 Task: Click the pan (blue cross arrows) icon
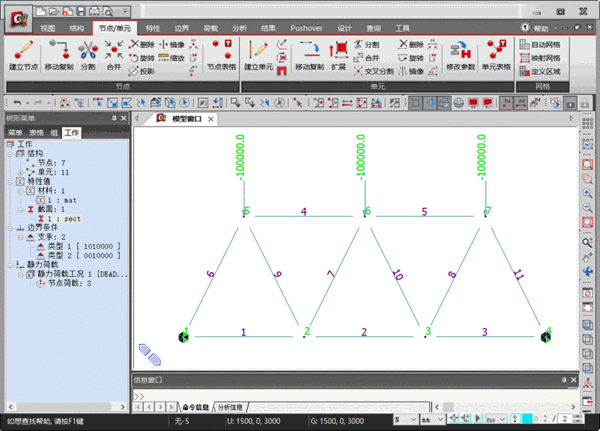click(587, 272)
